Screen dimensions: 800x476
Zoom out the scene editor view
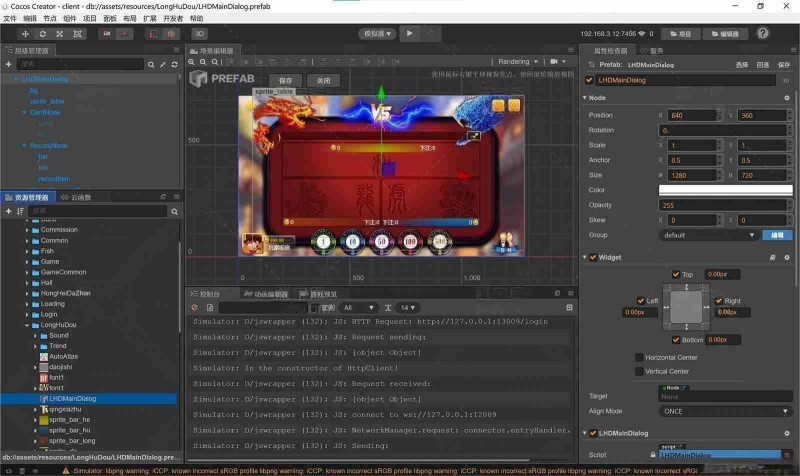click(x=203, y=62)
